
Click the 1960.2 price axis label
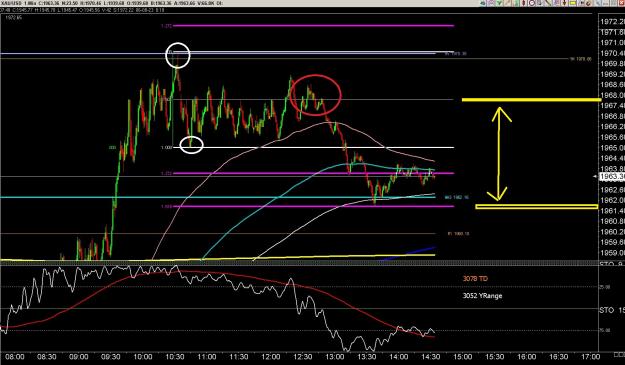613,232
